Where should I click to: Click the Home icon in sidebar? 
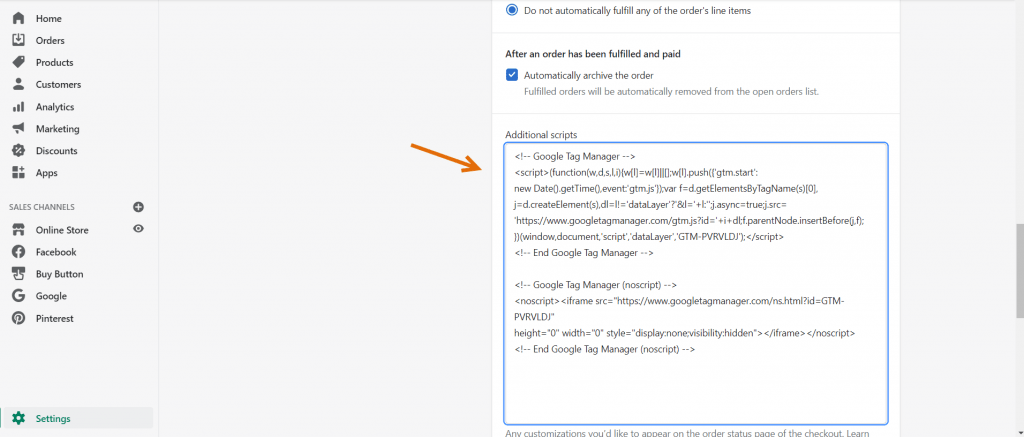click(x=18, y=19)
